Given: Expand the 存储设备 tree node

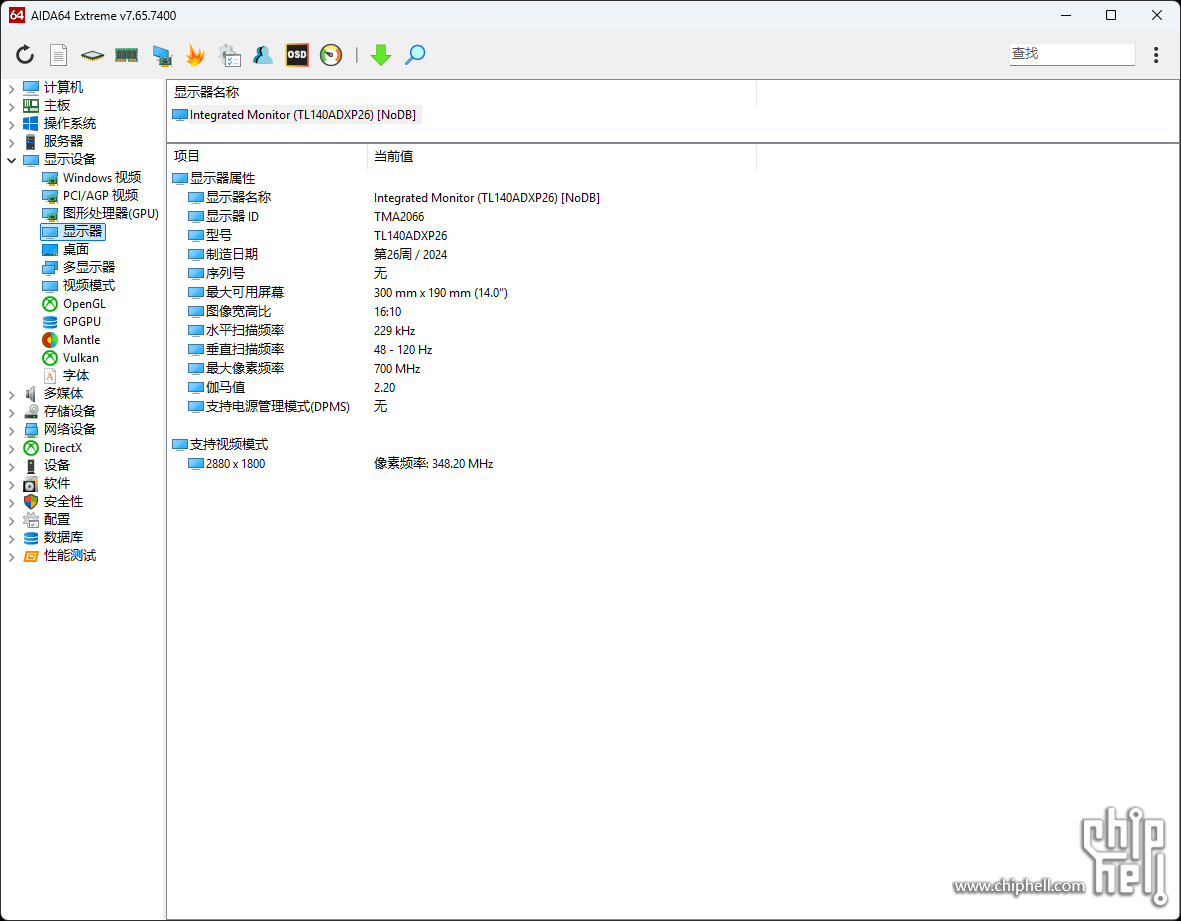Looking at the screenshot, I should point(11,412).
